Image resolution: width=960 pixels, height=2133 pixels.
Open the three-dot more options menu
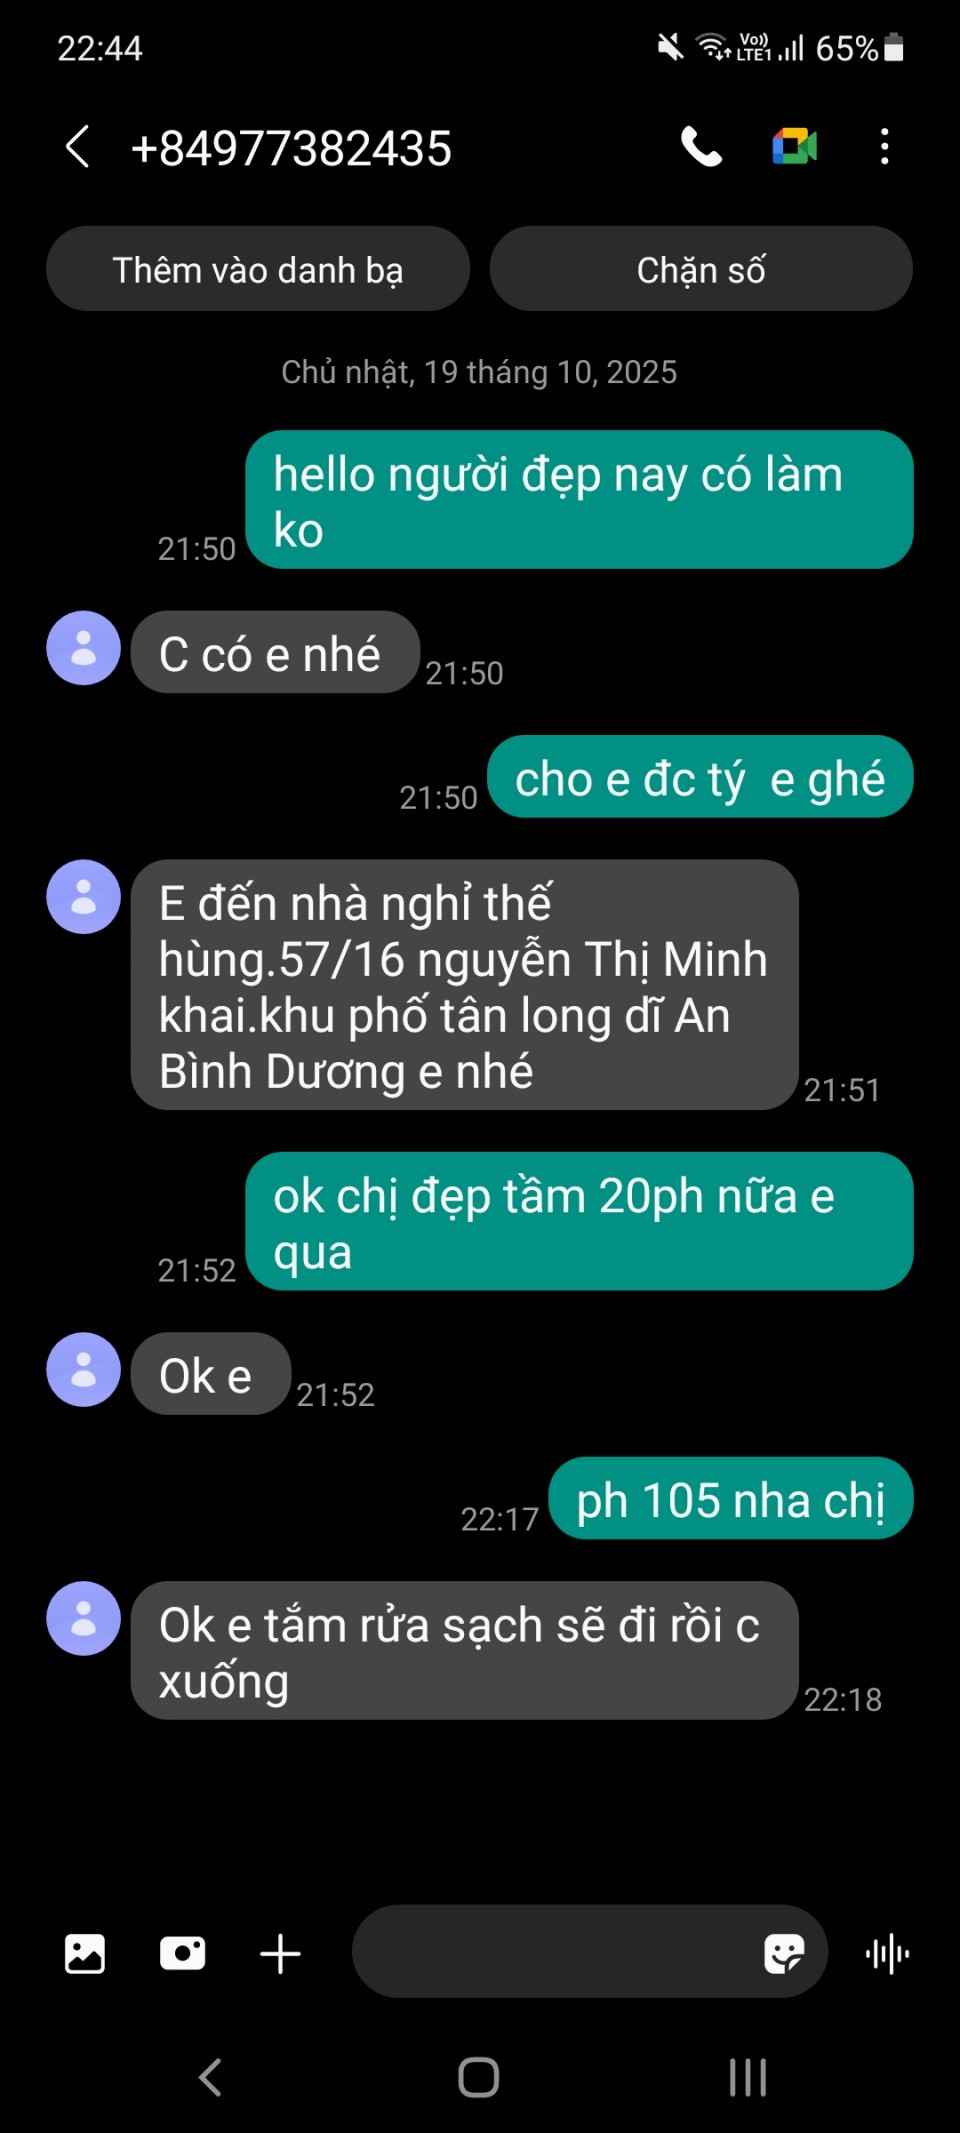(884, 147)
